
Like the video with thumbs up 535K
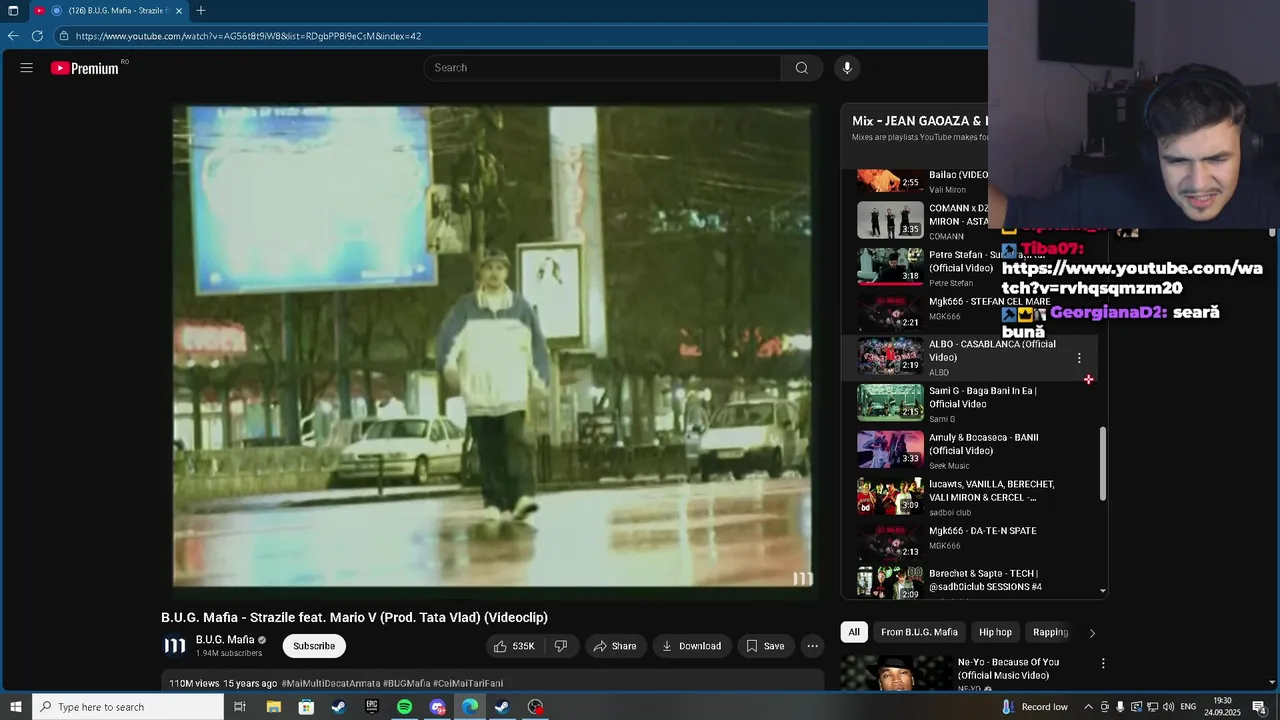pos(514,646)
